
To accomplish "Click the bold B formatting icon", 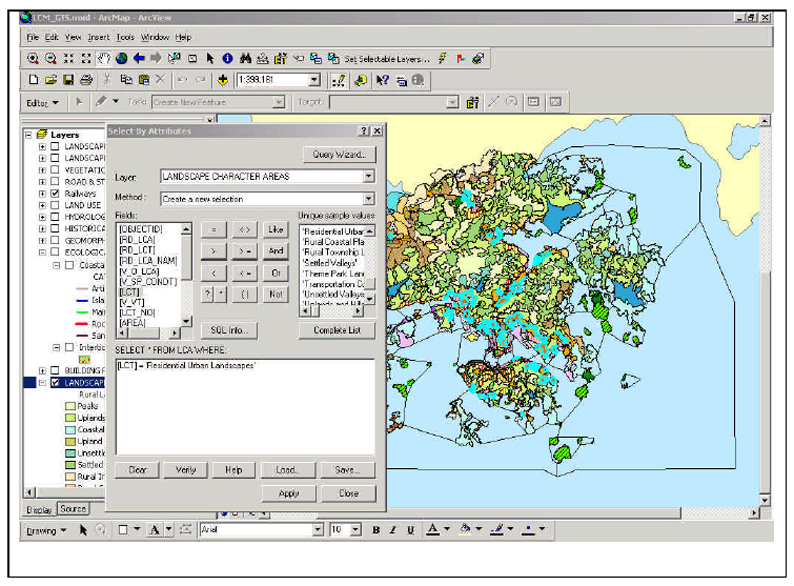I will coord(376,530).
